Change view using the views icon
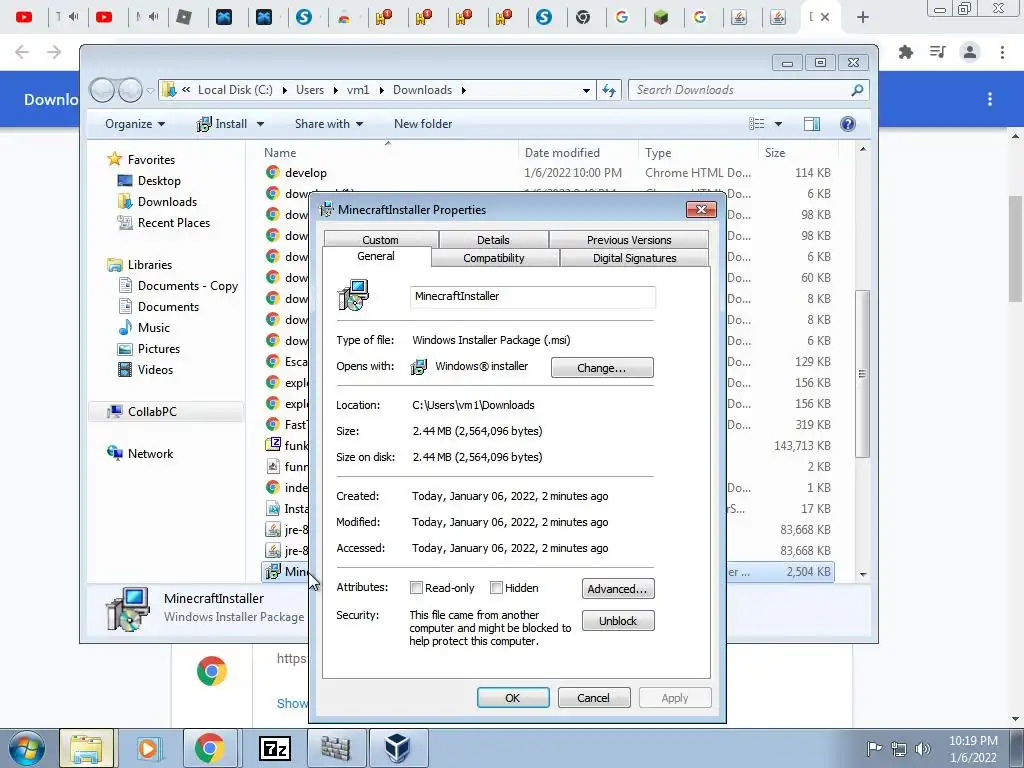 click(x=757, y=123)
